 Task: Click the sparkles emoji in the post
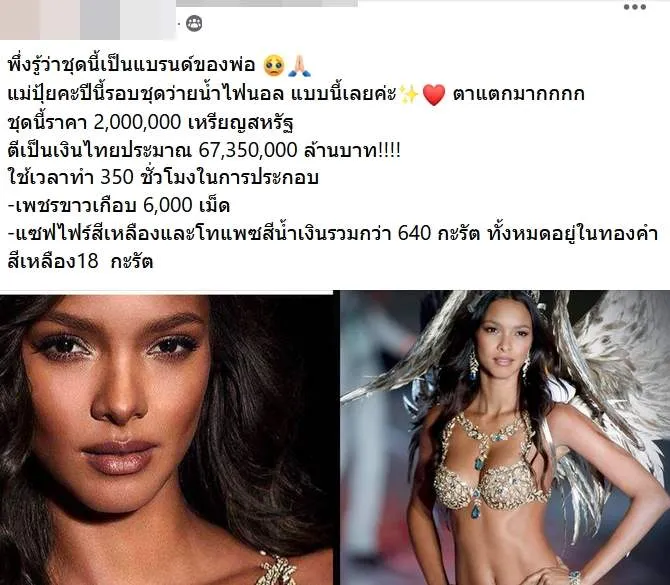409,94
